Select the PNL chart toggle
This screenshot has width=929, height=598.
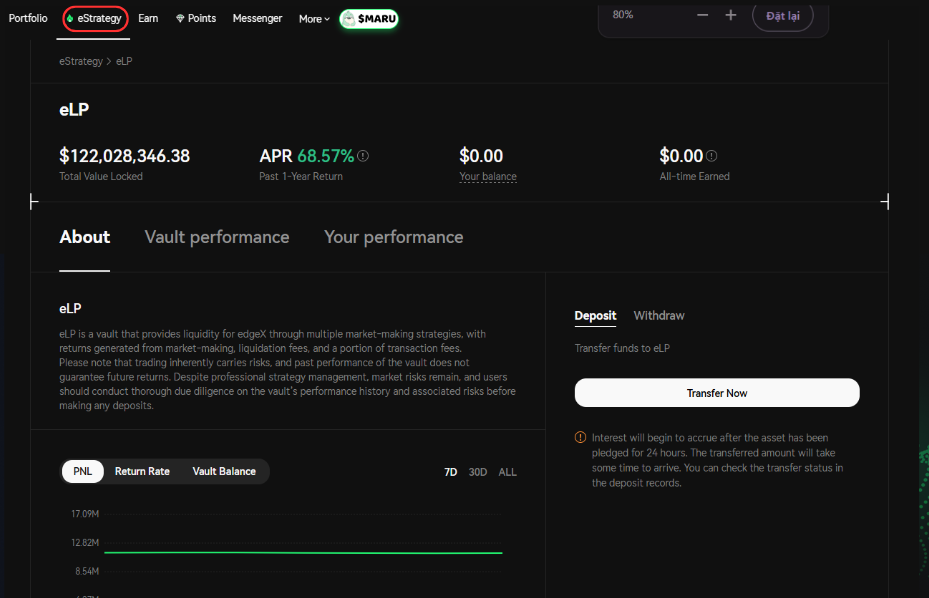(82, 471)
